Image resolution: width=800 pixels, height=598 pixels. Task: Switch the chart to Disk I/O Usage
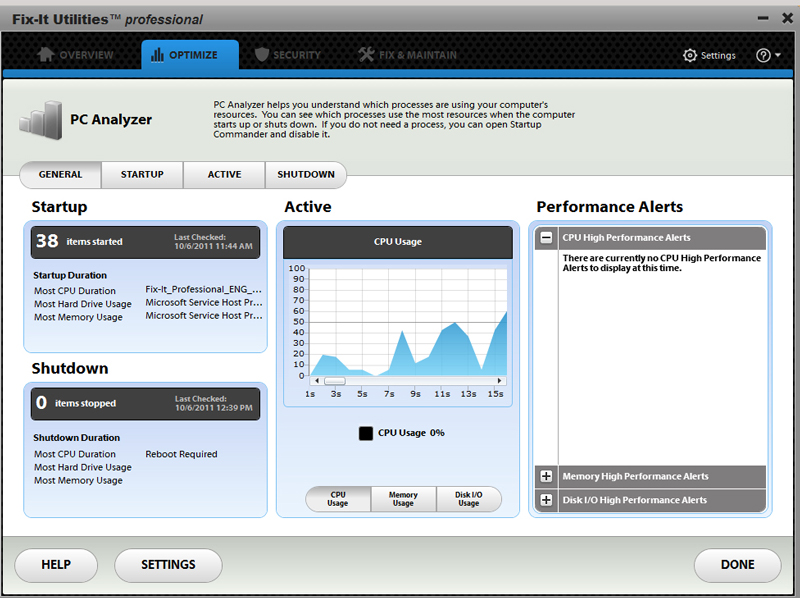[468, 499]
